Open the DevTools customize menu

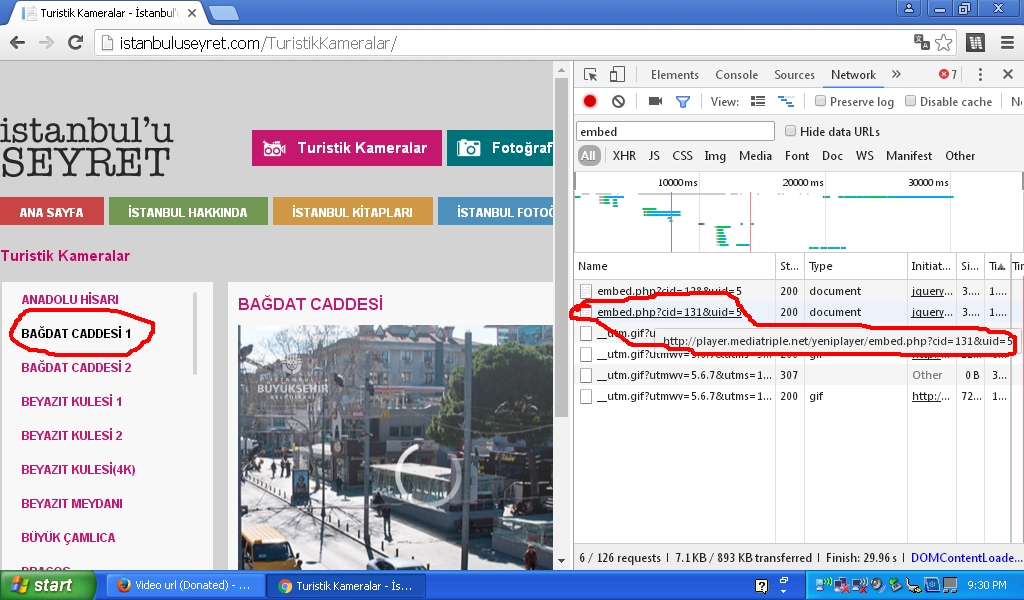click(x=980, y=74)
